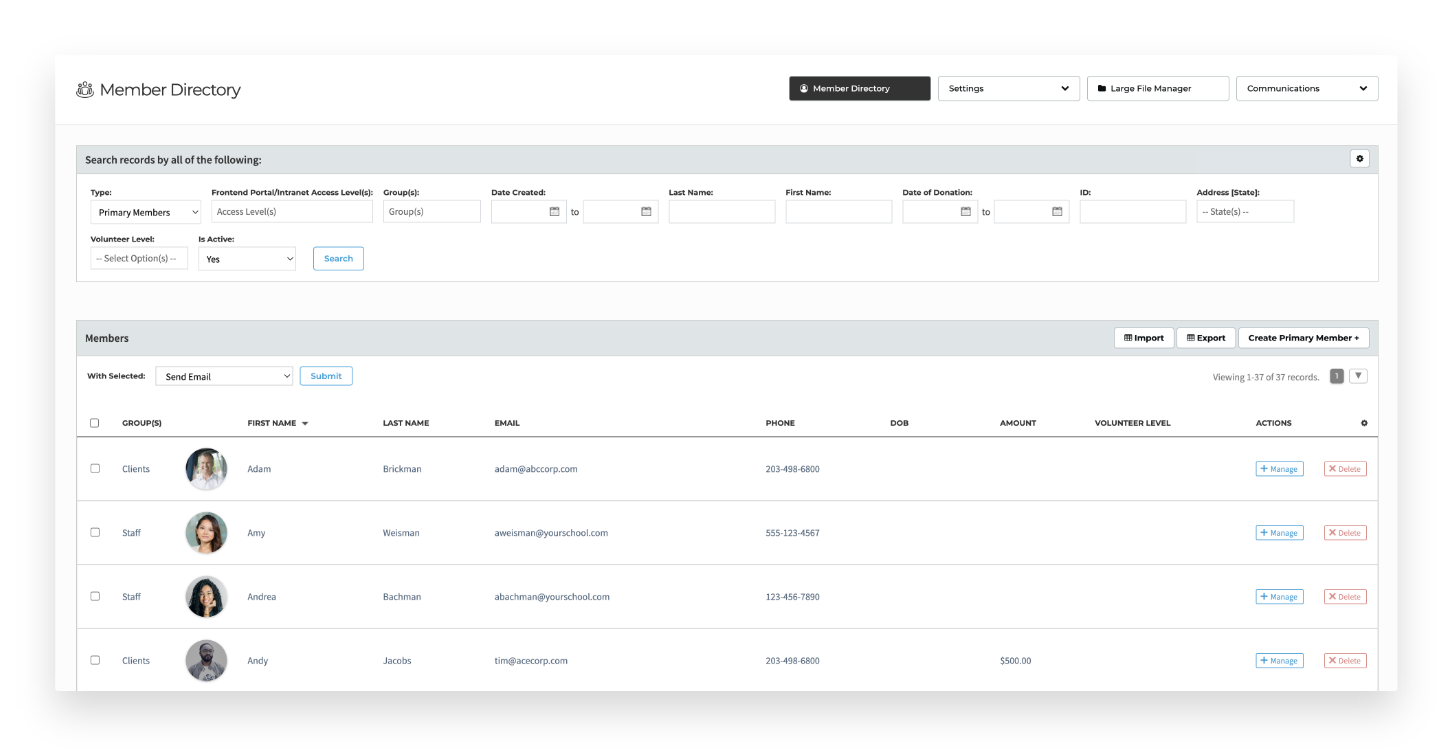Click the Export spreadsheet icon

coord(1191,337)
